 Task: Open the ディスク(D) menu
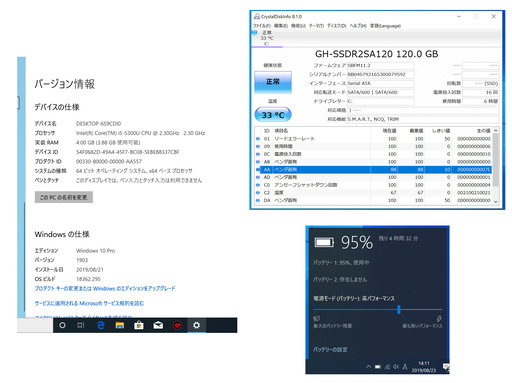click(337, 26)
